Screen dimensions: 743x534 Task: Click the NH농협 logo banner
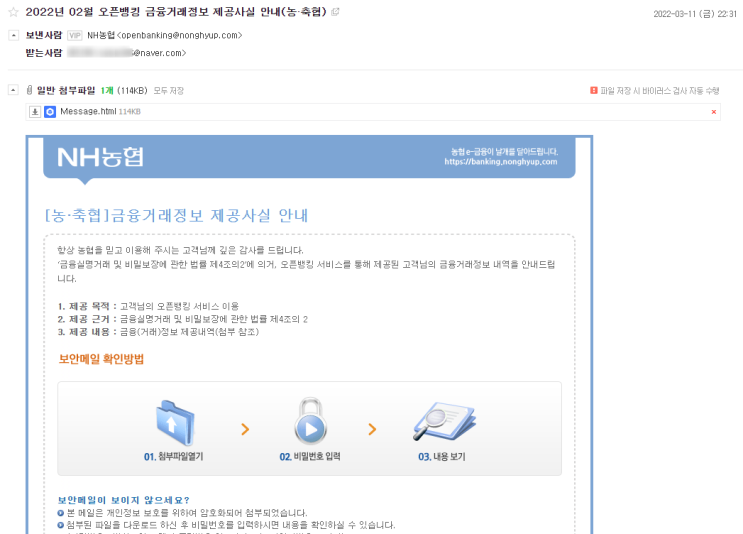(x=100, y=157)
